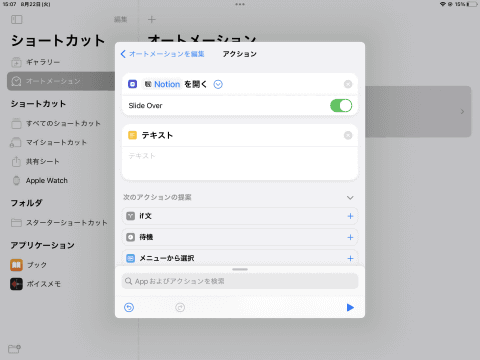480x360 pixels.
Task: Toggle the Slide Over switch
Action: point(341,106)
